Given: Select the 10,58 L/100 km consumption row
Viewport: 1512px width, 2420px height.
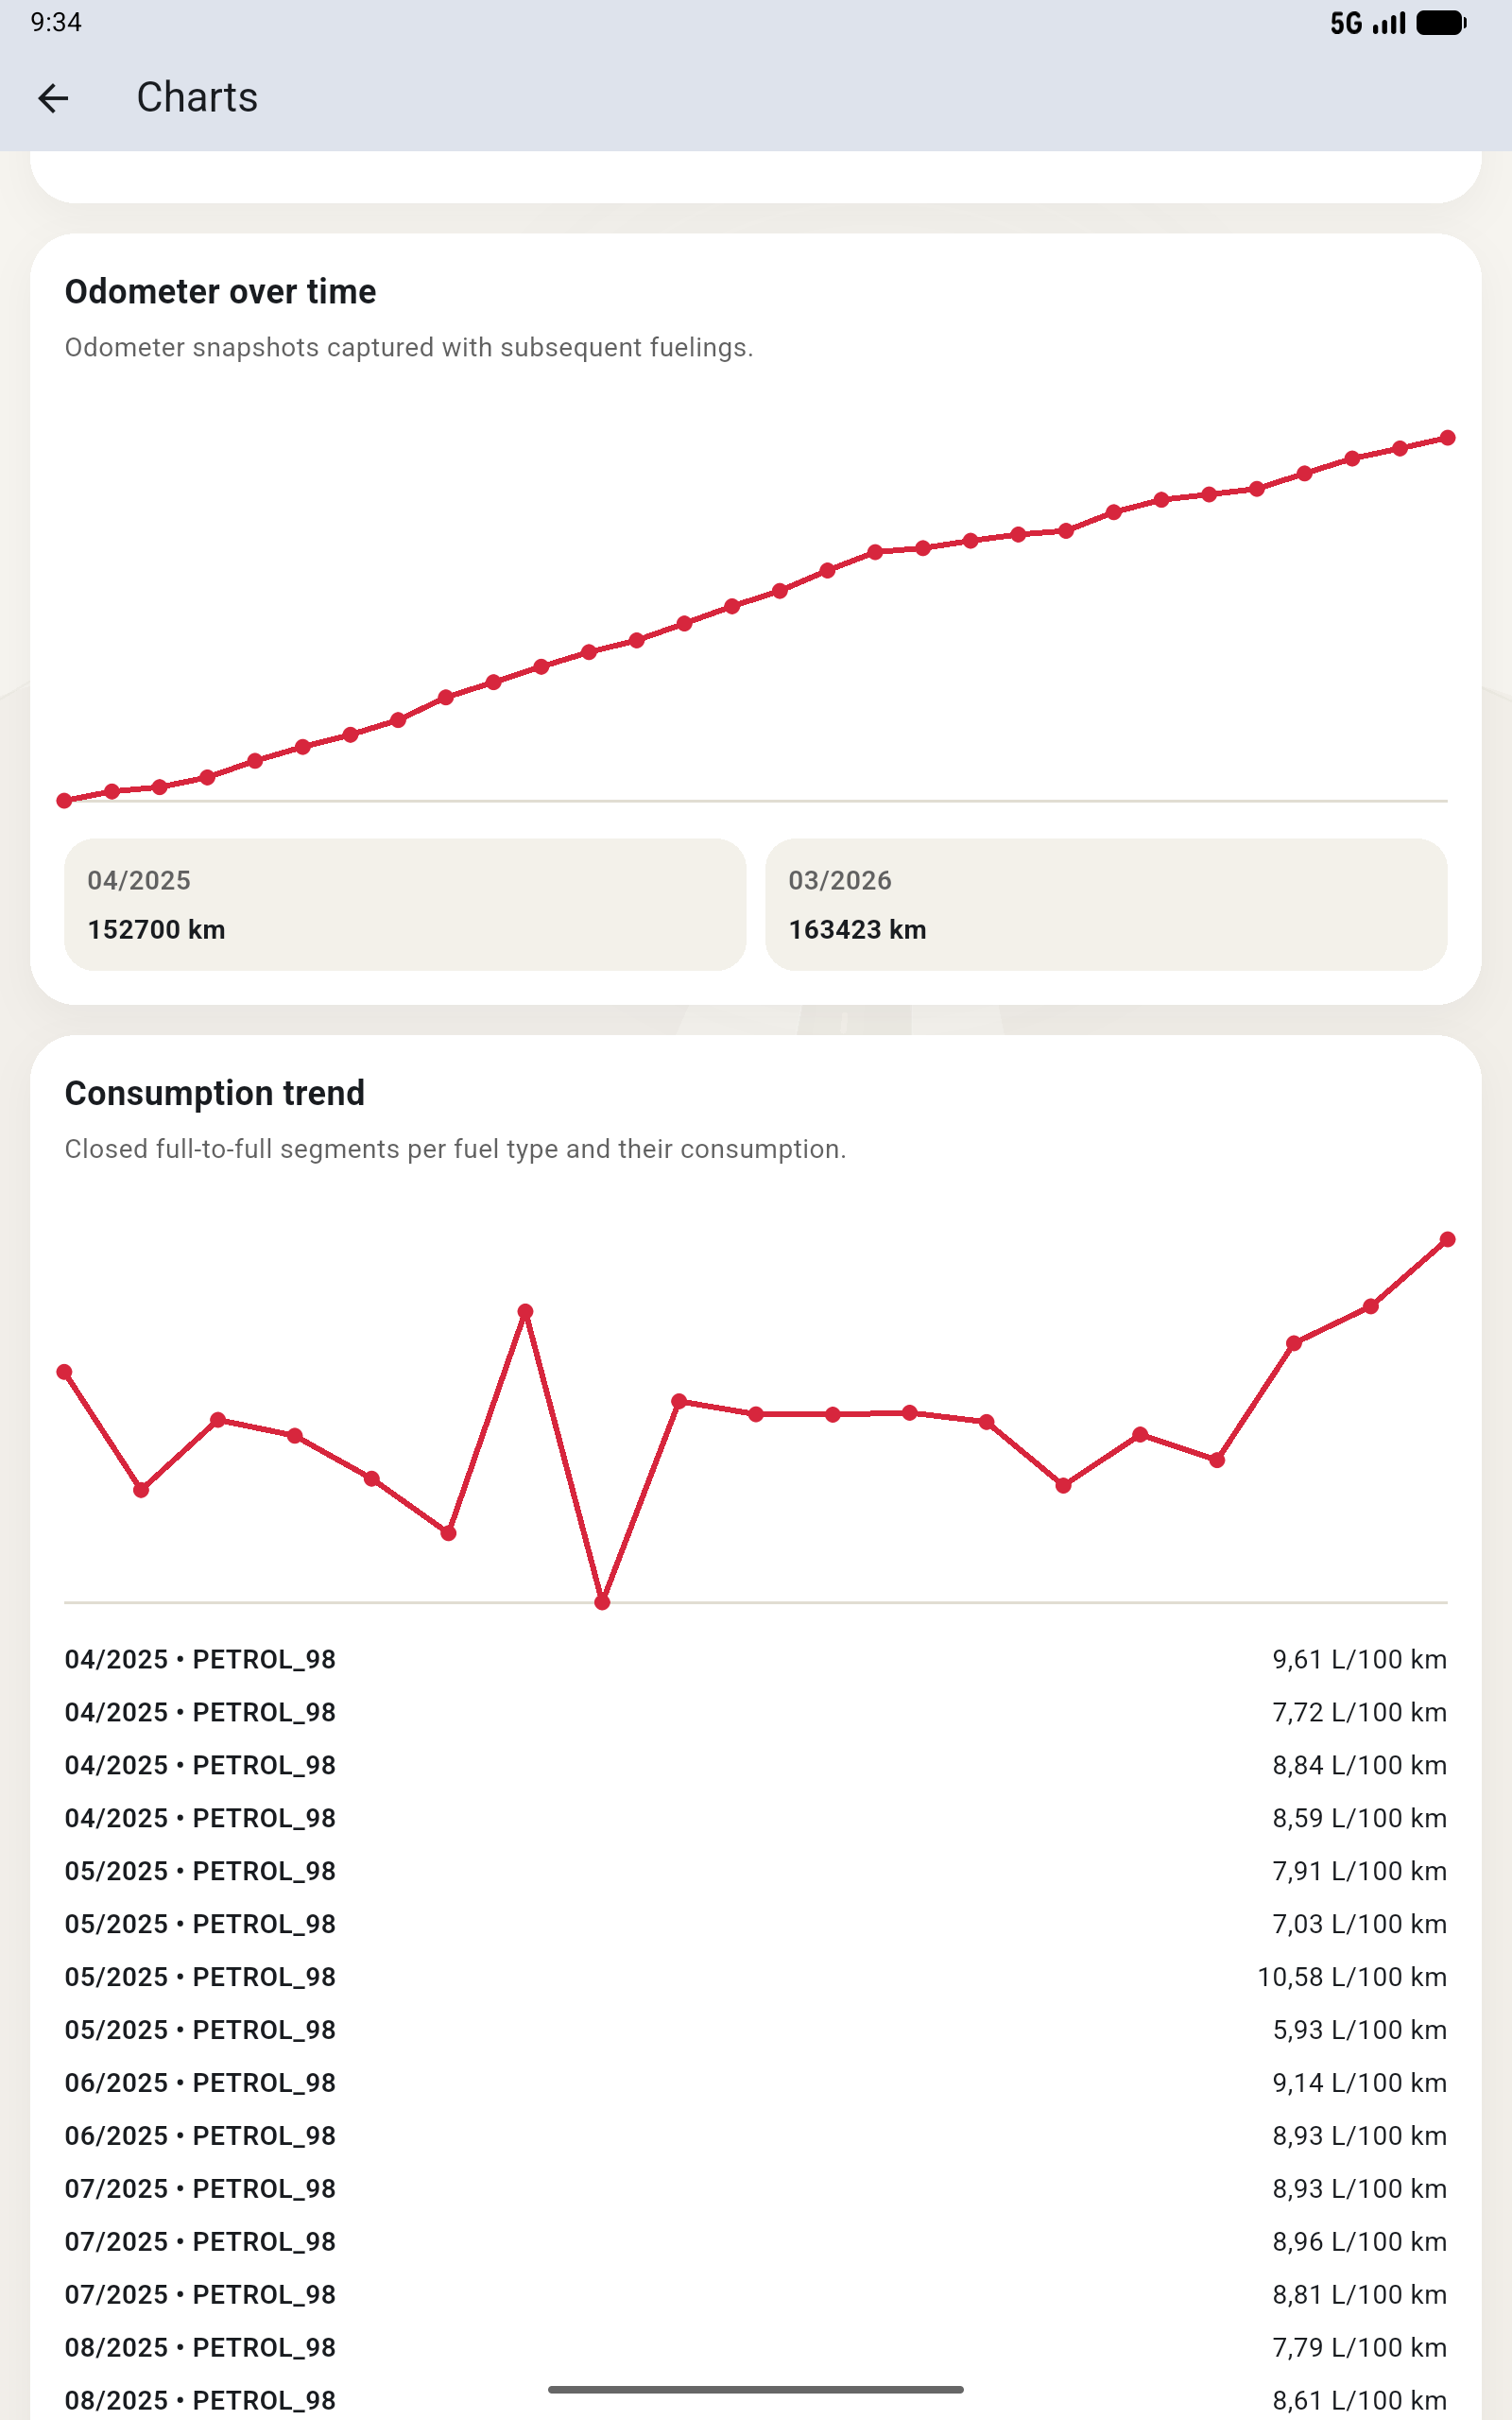Looking at the screenshot, I should (755, 1977).
